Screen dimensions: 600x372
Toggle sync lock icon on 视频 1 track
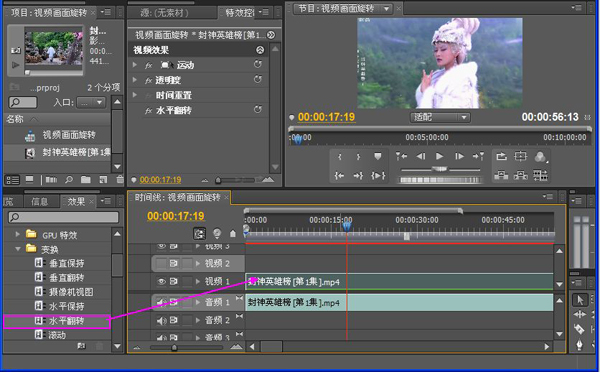pyautogui.click(x=174, y=282)
